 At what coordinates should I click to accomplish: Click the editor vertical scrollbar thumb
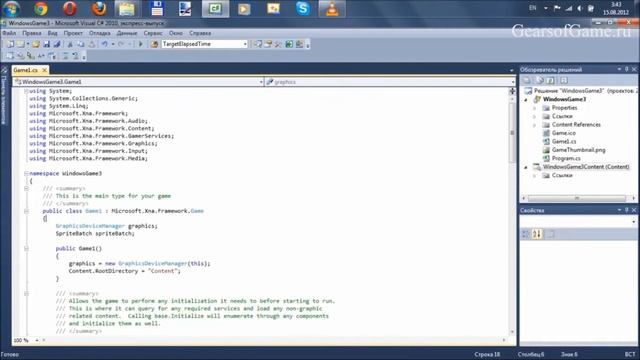point(512,132)
